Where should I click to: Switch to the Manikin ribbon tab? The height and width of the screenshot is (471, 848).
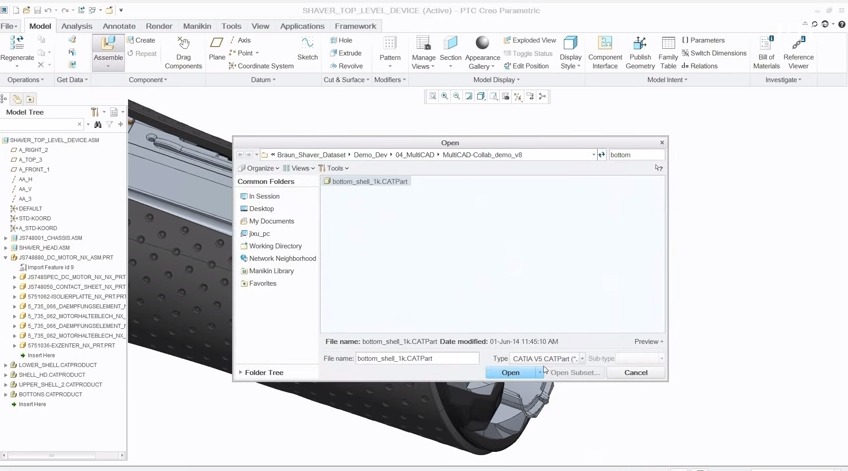[197, 26]
